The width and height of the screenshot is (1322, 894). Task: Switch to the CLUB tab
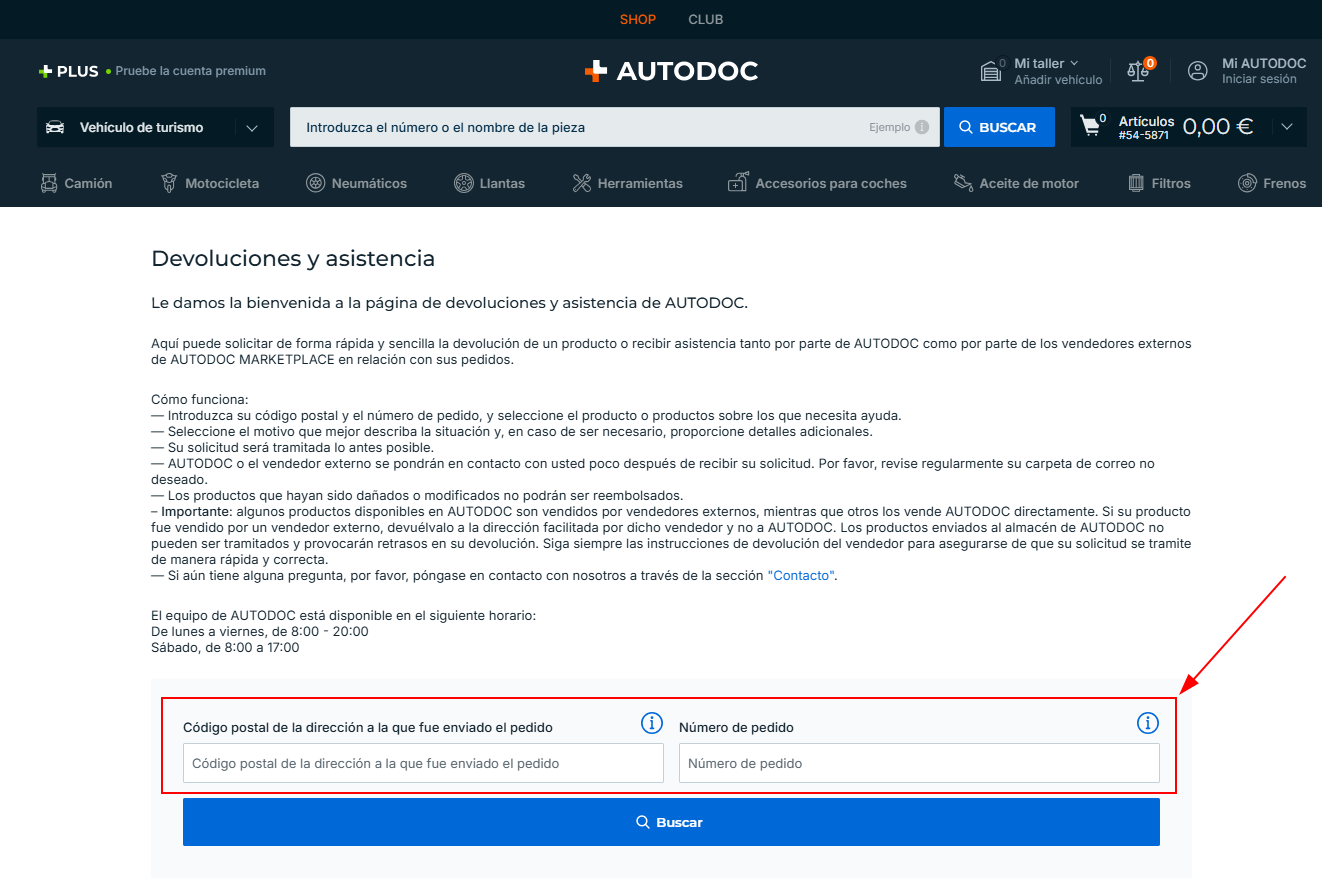point(706,19)
